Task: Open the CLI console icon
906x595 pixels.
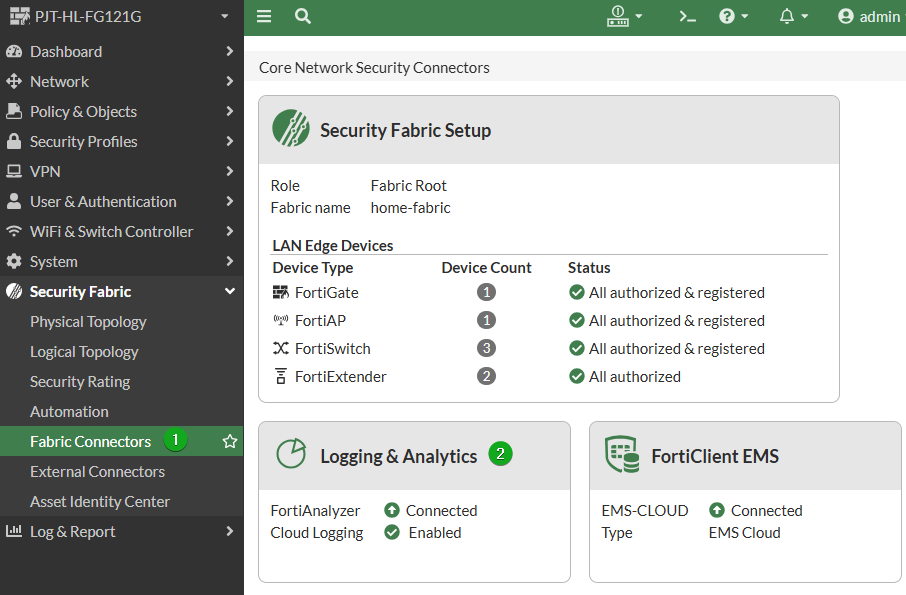Action: (x=688, y=17)
